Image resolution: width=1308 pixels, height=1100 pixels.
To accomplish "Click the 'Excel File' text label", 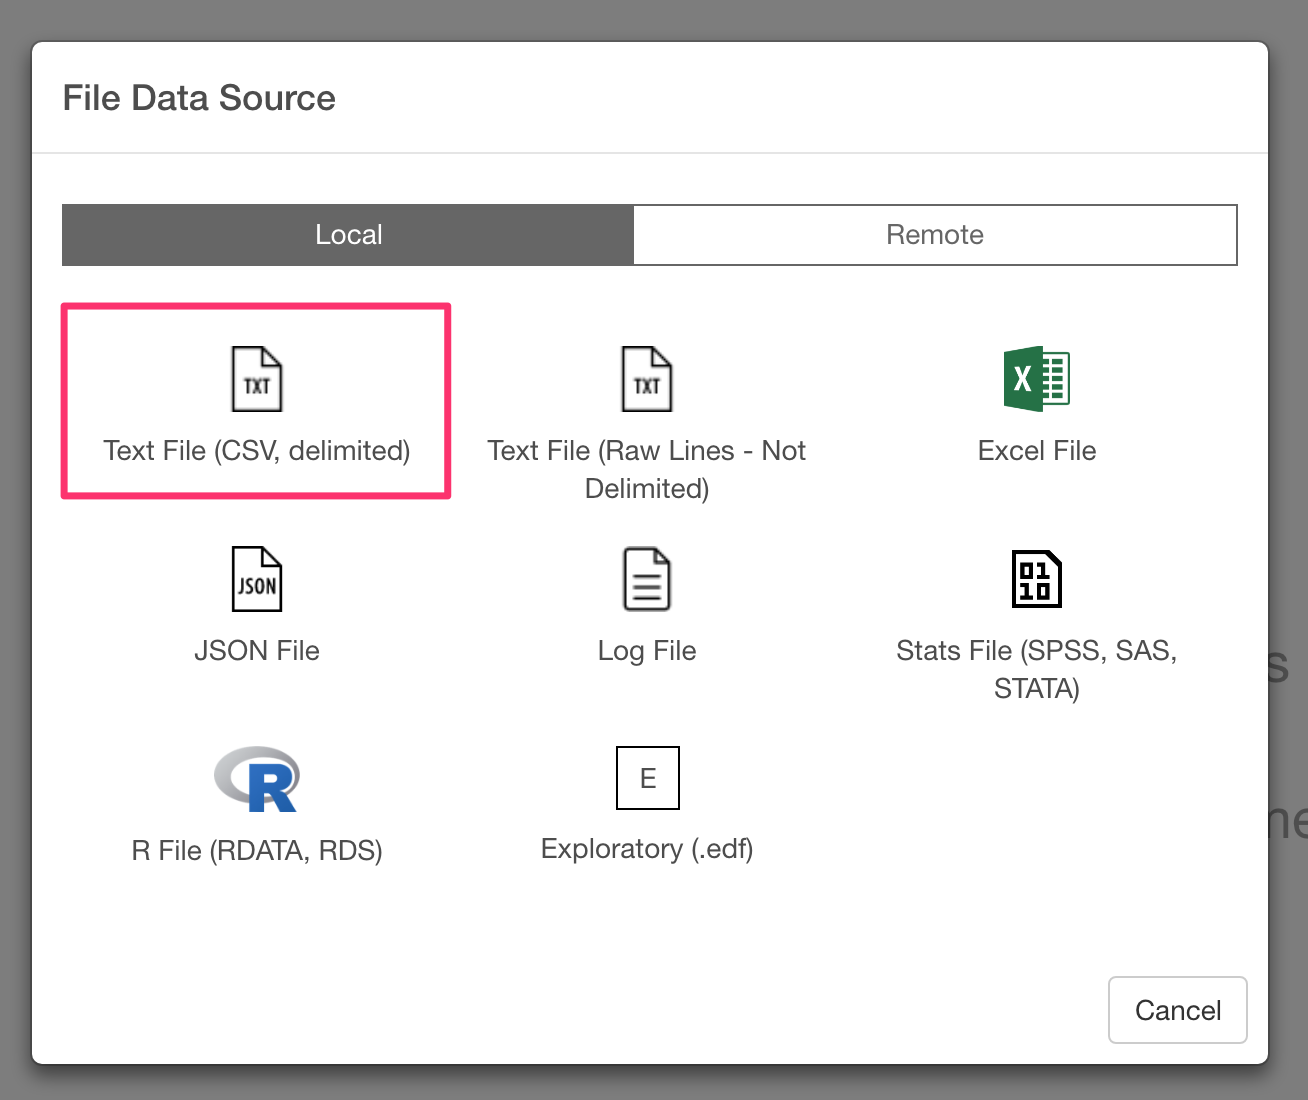I will pyautogui.click(x=1037, y=451).
